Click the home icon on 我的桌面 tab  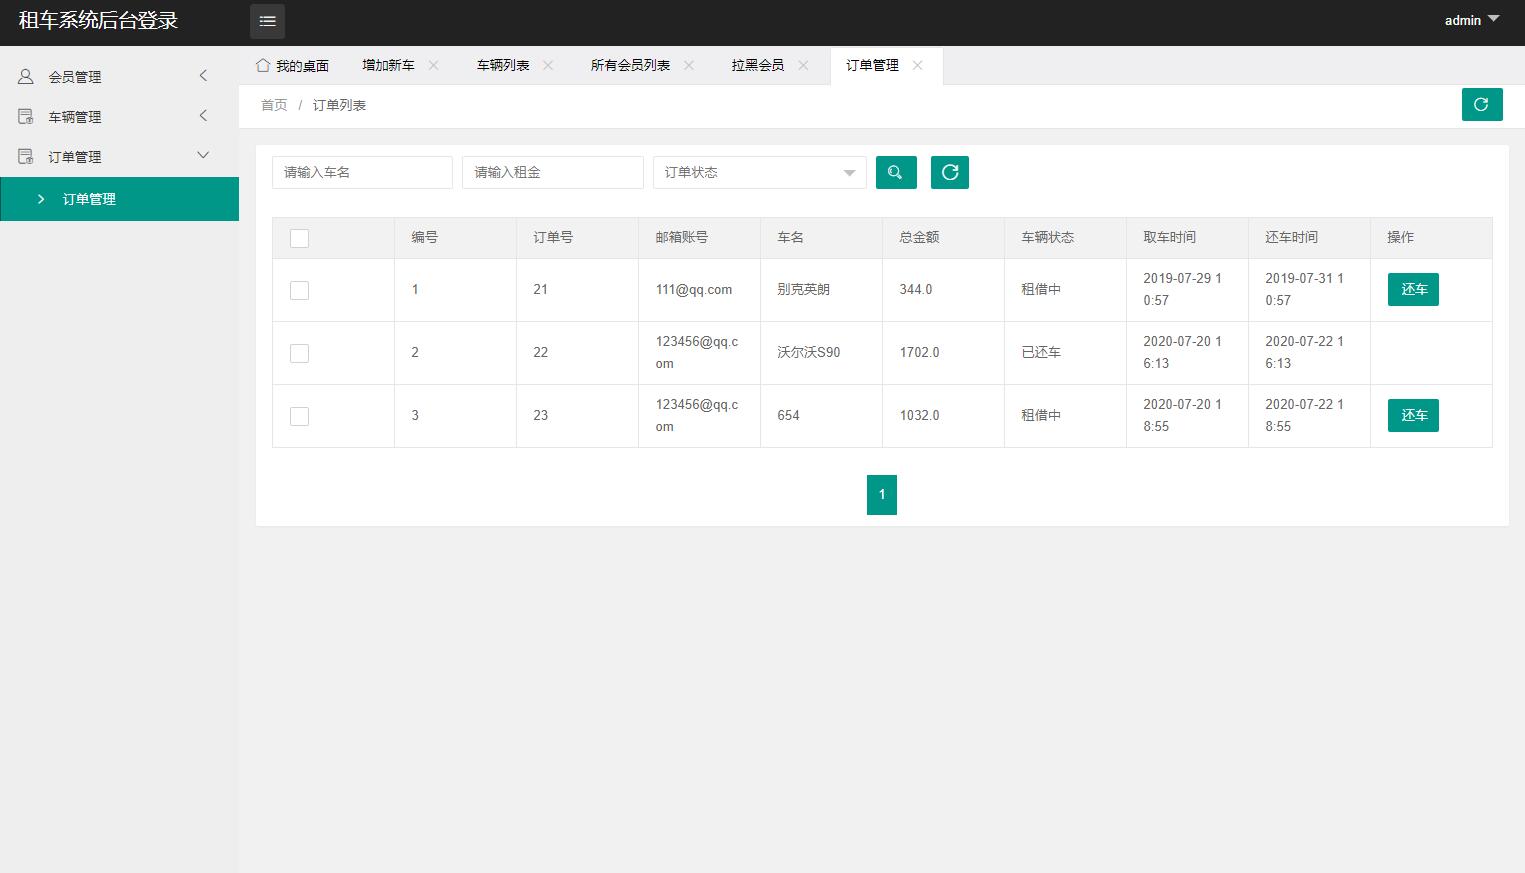263,65
